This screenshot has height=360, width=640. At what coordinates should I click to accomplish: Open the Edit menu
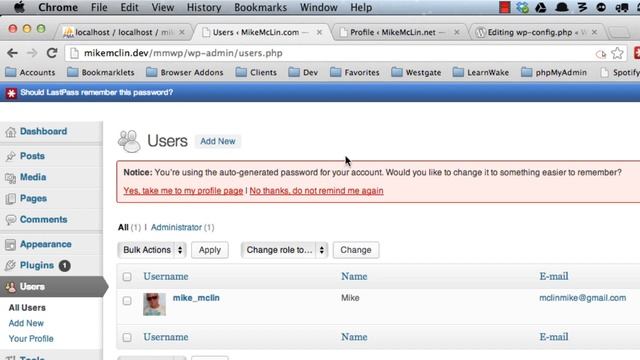(x=129, y=7)
